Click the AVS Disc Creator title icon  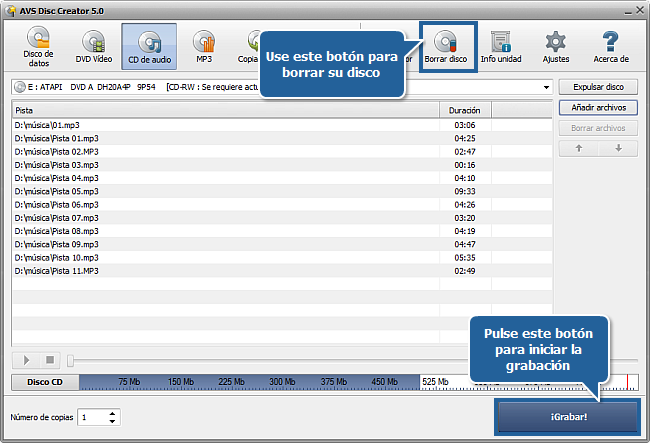(x=12, y=11)
